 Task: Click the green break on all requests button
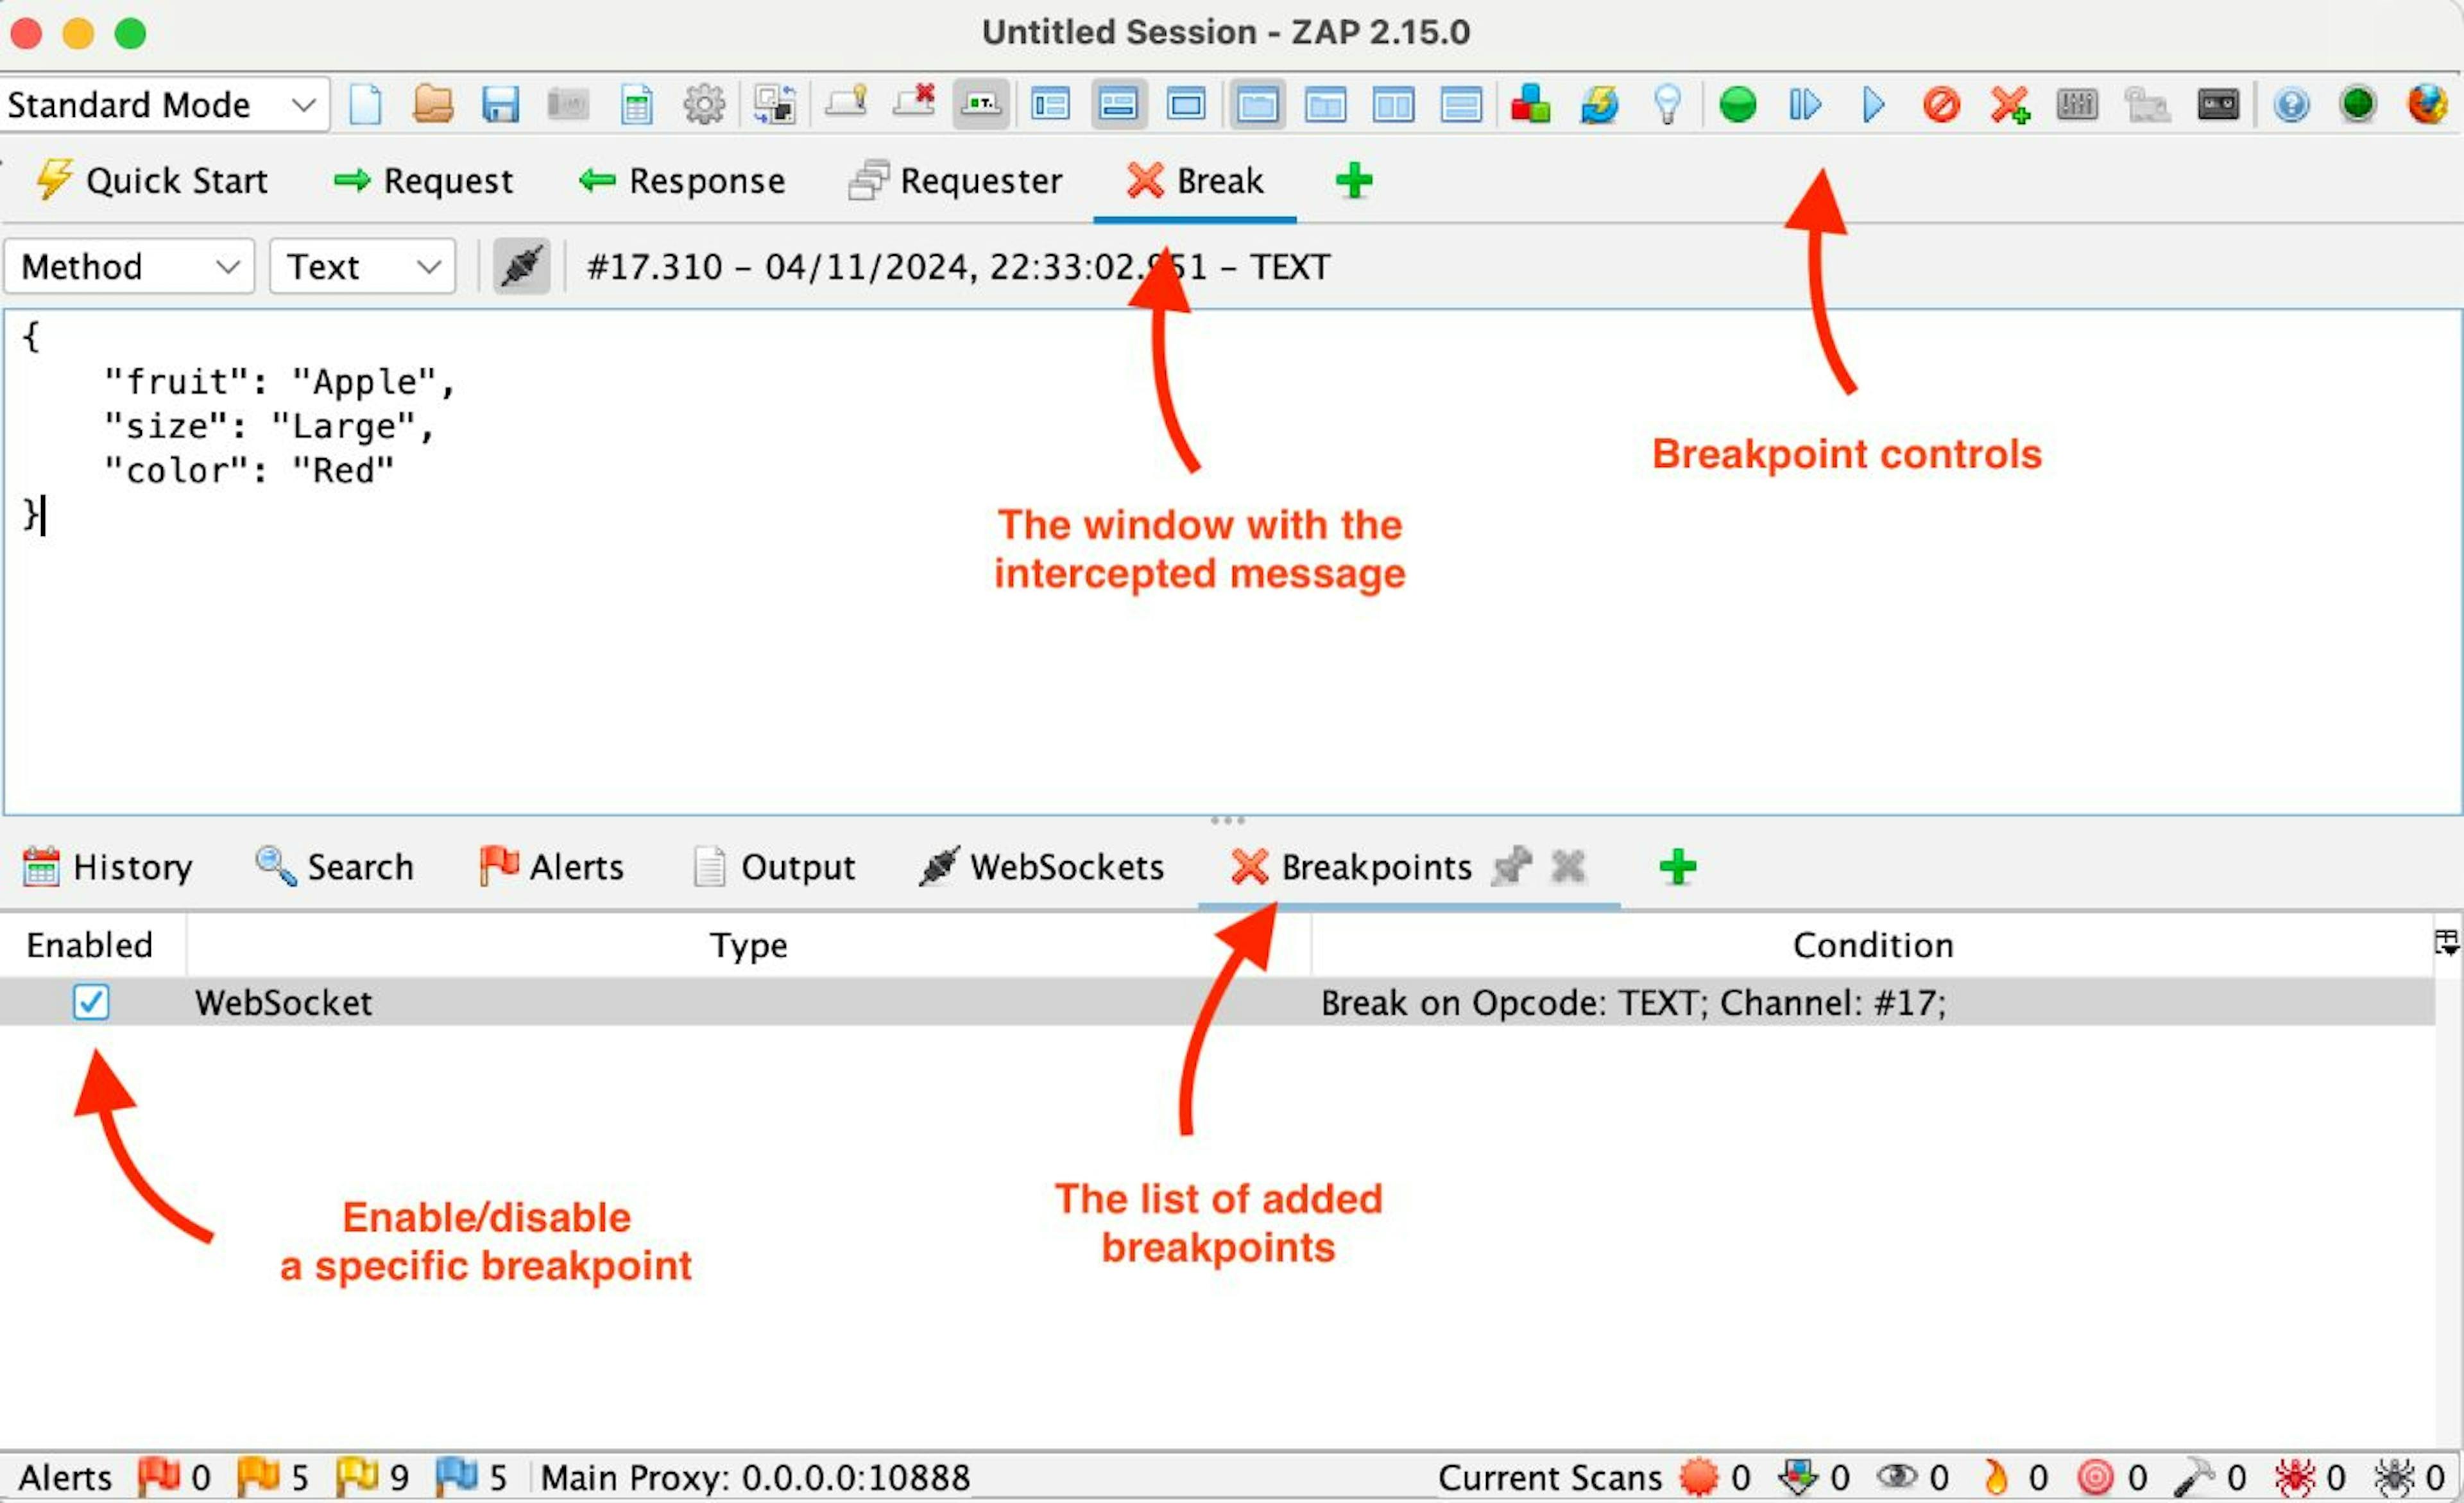(x=1738, y=105)
